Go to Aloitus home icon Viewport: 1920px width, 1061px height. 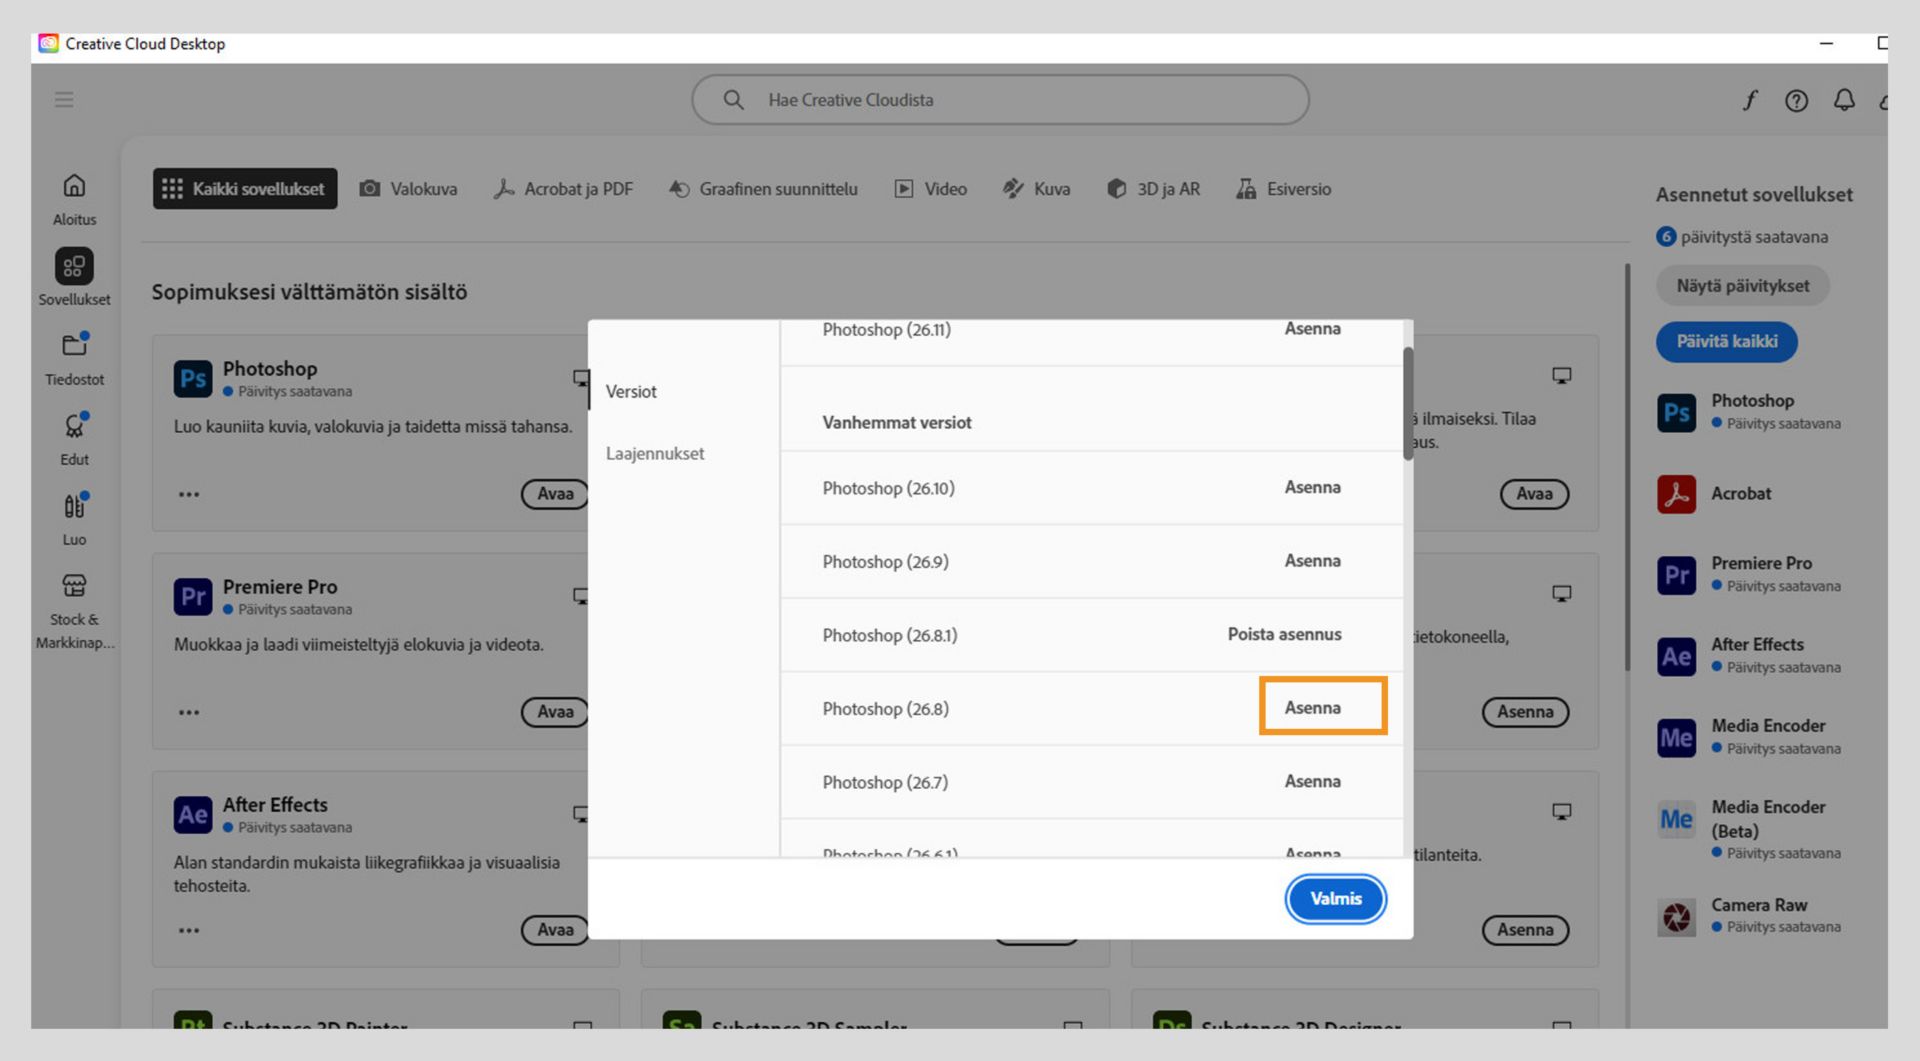[74, 186]
